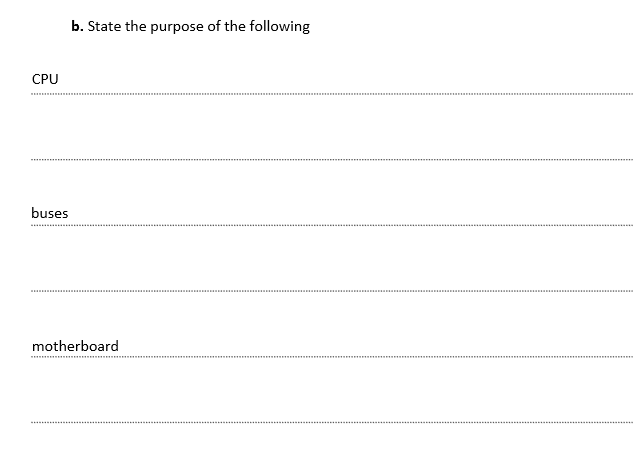The width and height of the screenshot is (635, 452).
Task: Click blank area above the CPU label
Action: (332, 53)
